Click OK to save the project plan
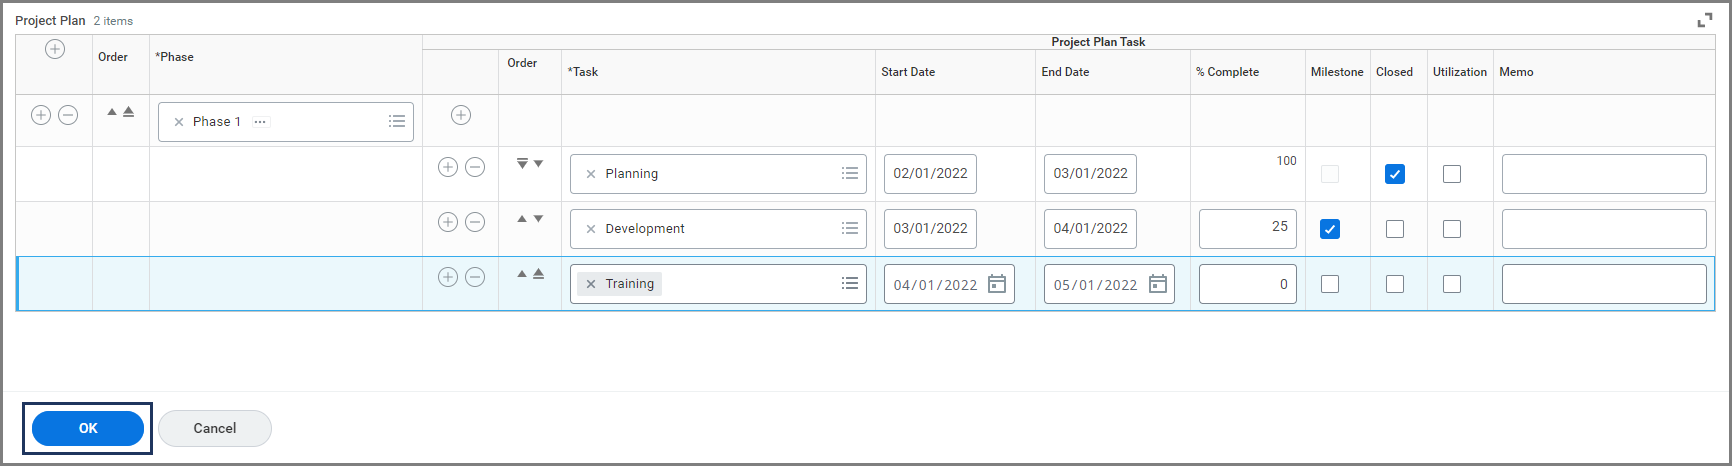 click(88, 428)
